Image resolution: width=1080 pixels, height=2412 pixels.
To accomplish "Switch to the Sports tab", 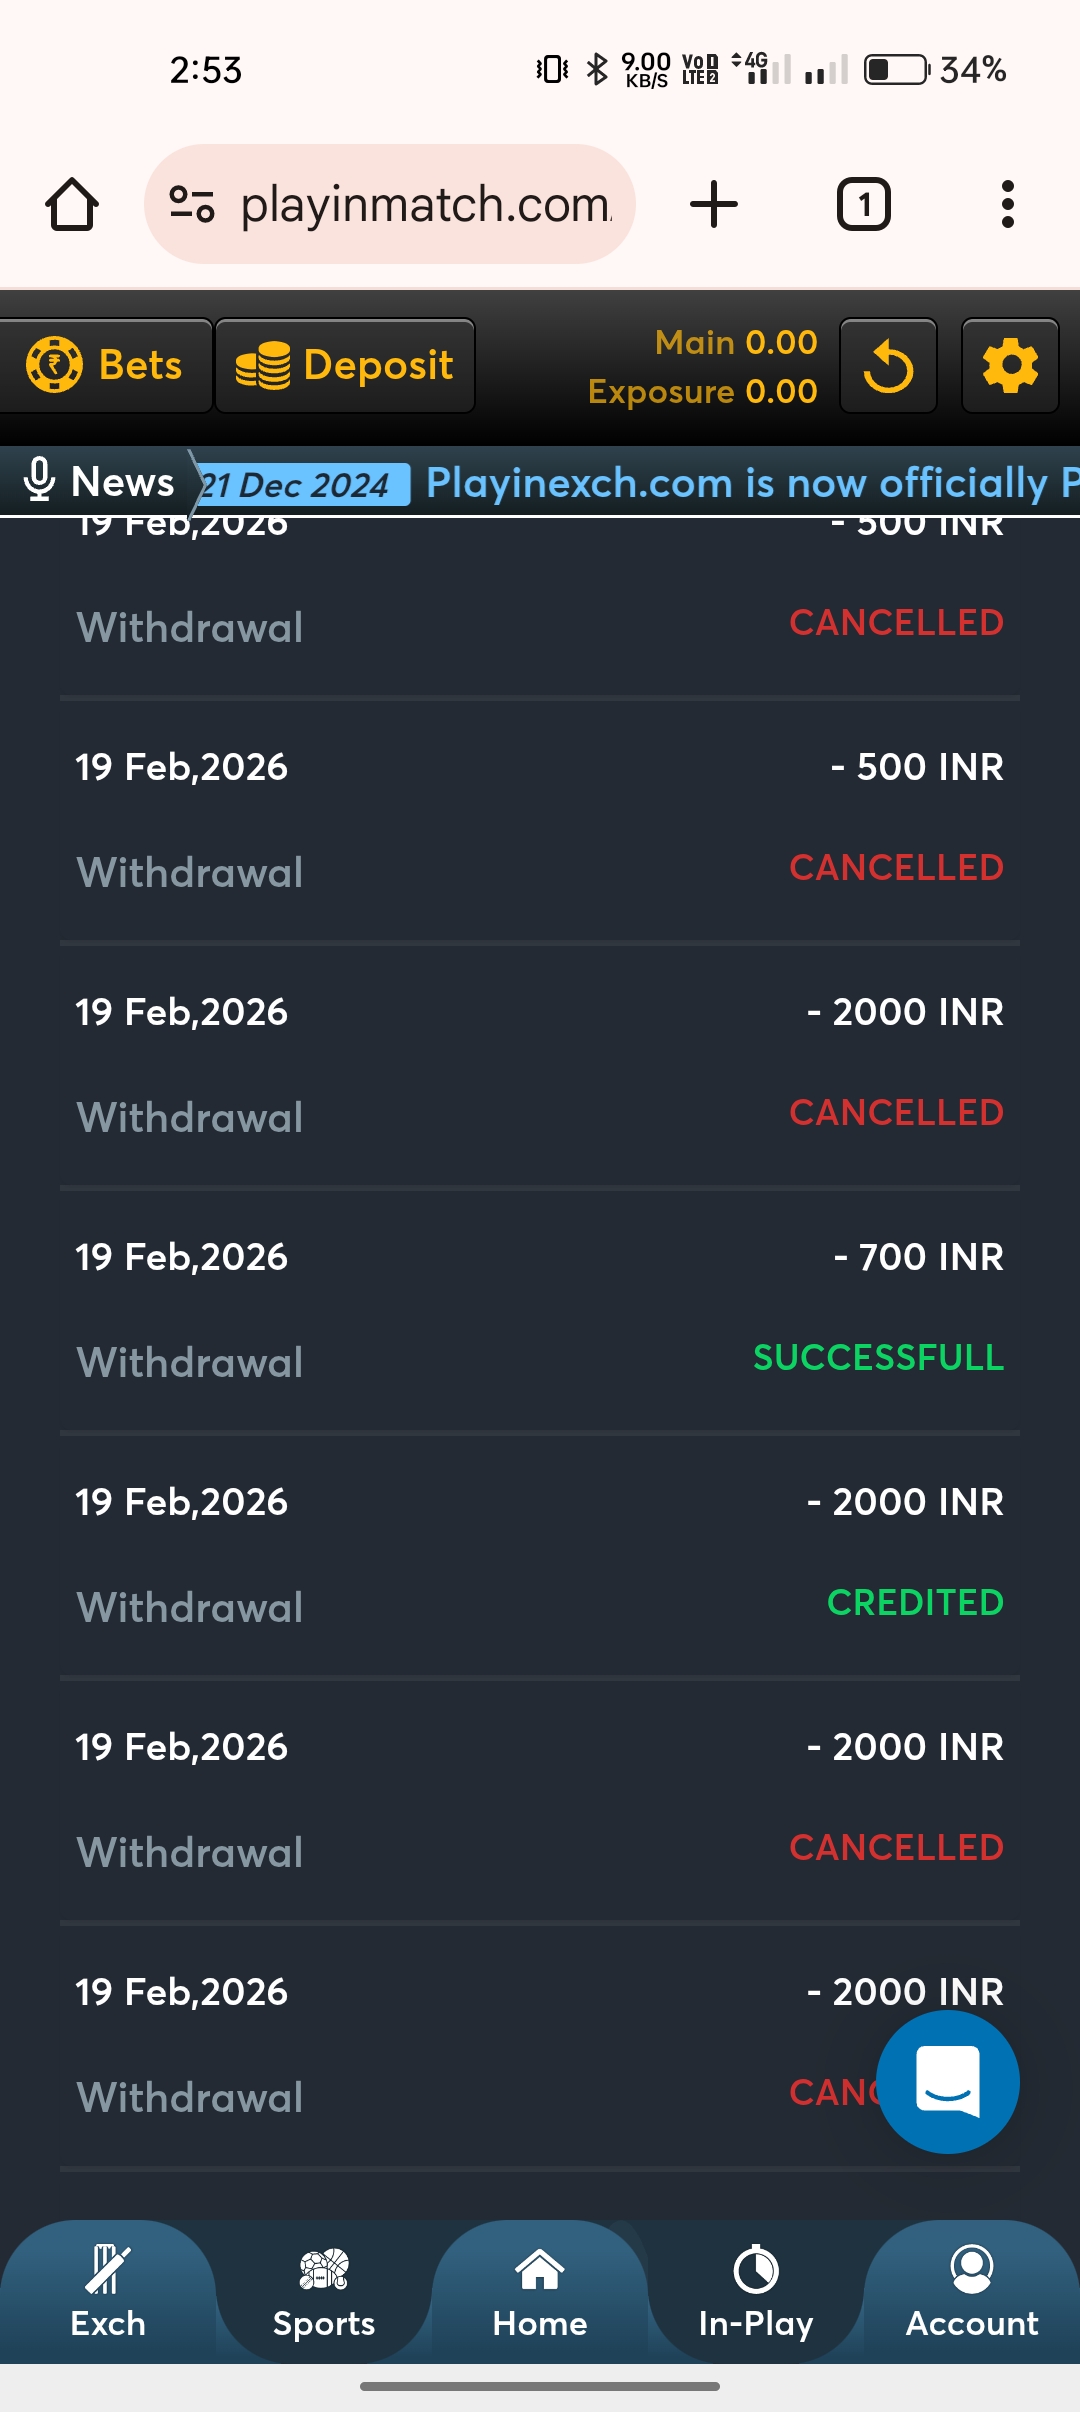I will tap(324, 2292).
